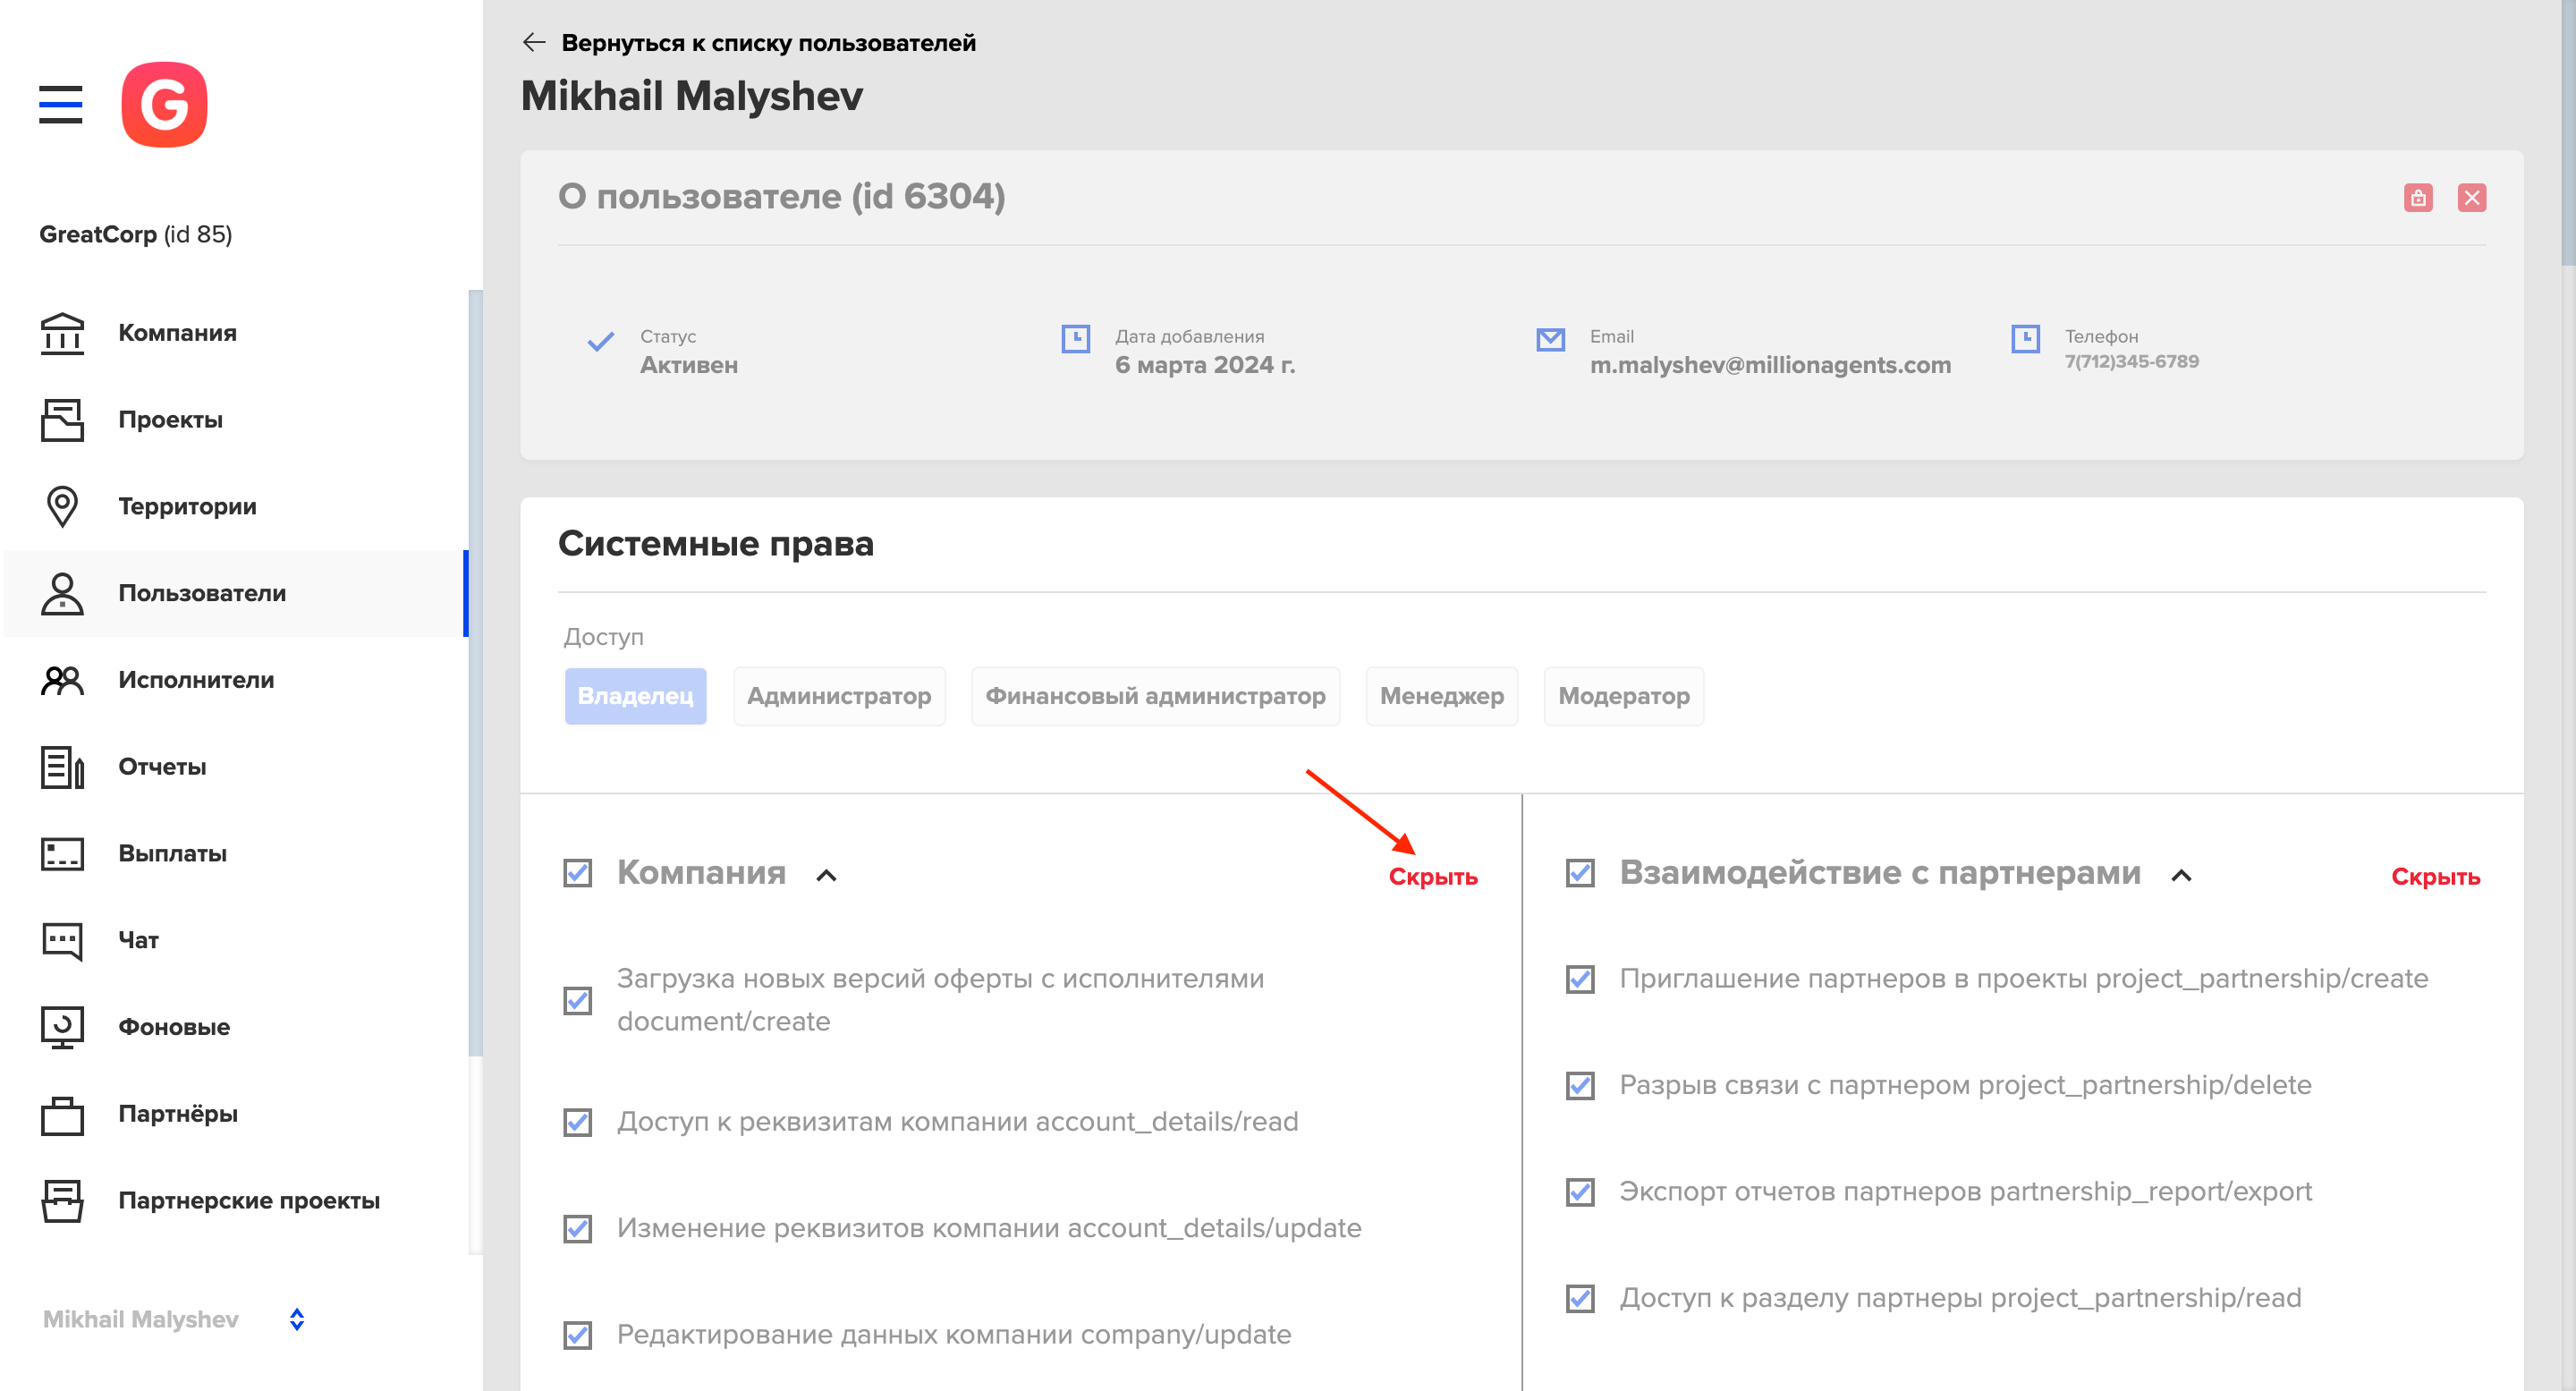This screenshot has width=2576, height=1391.
Task: Uncheck Загрузка новых версий оферты checkbox
Action: (578, 1000)
